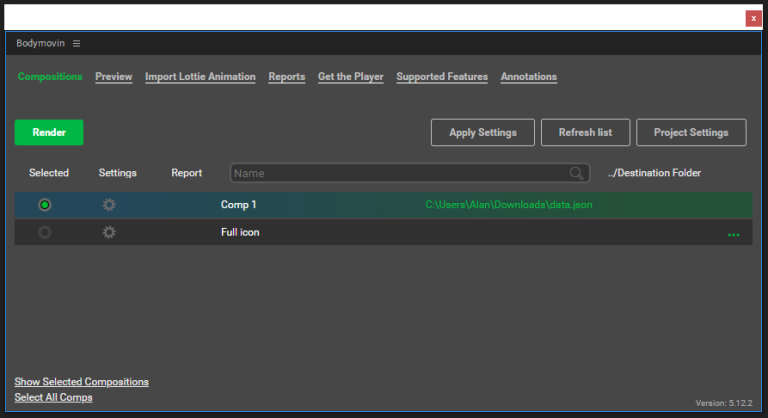Focus the Name search field
The image size is (768, 418).
click(409, 173)
